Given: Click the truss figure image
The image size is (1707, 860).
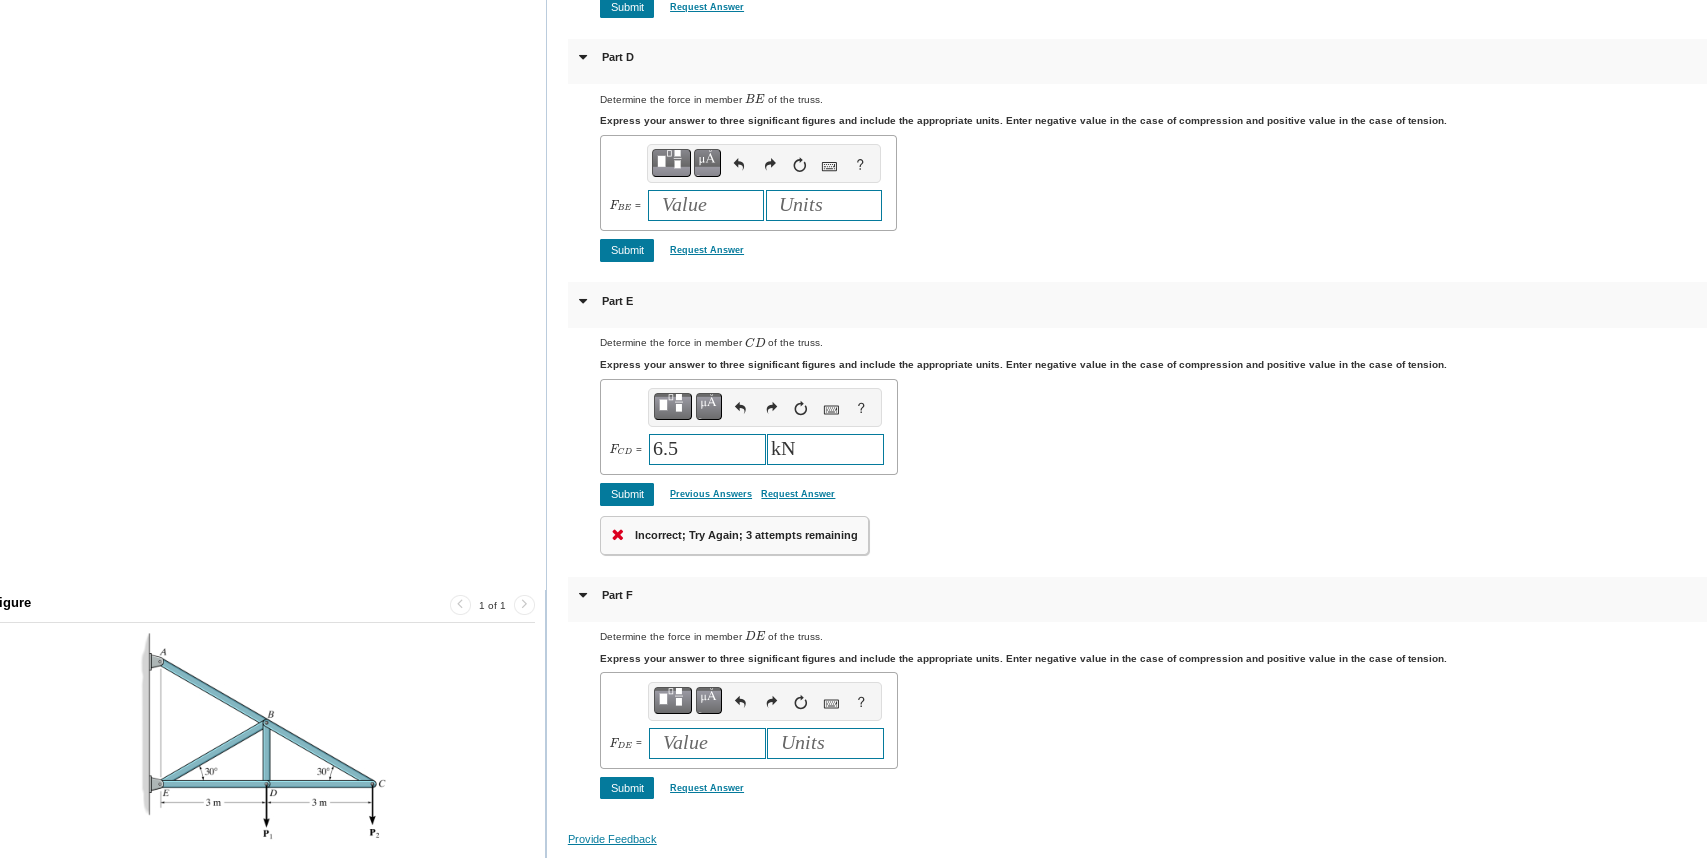Looking at the screenshot, I should click(x=264, y=736).
